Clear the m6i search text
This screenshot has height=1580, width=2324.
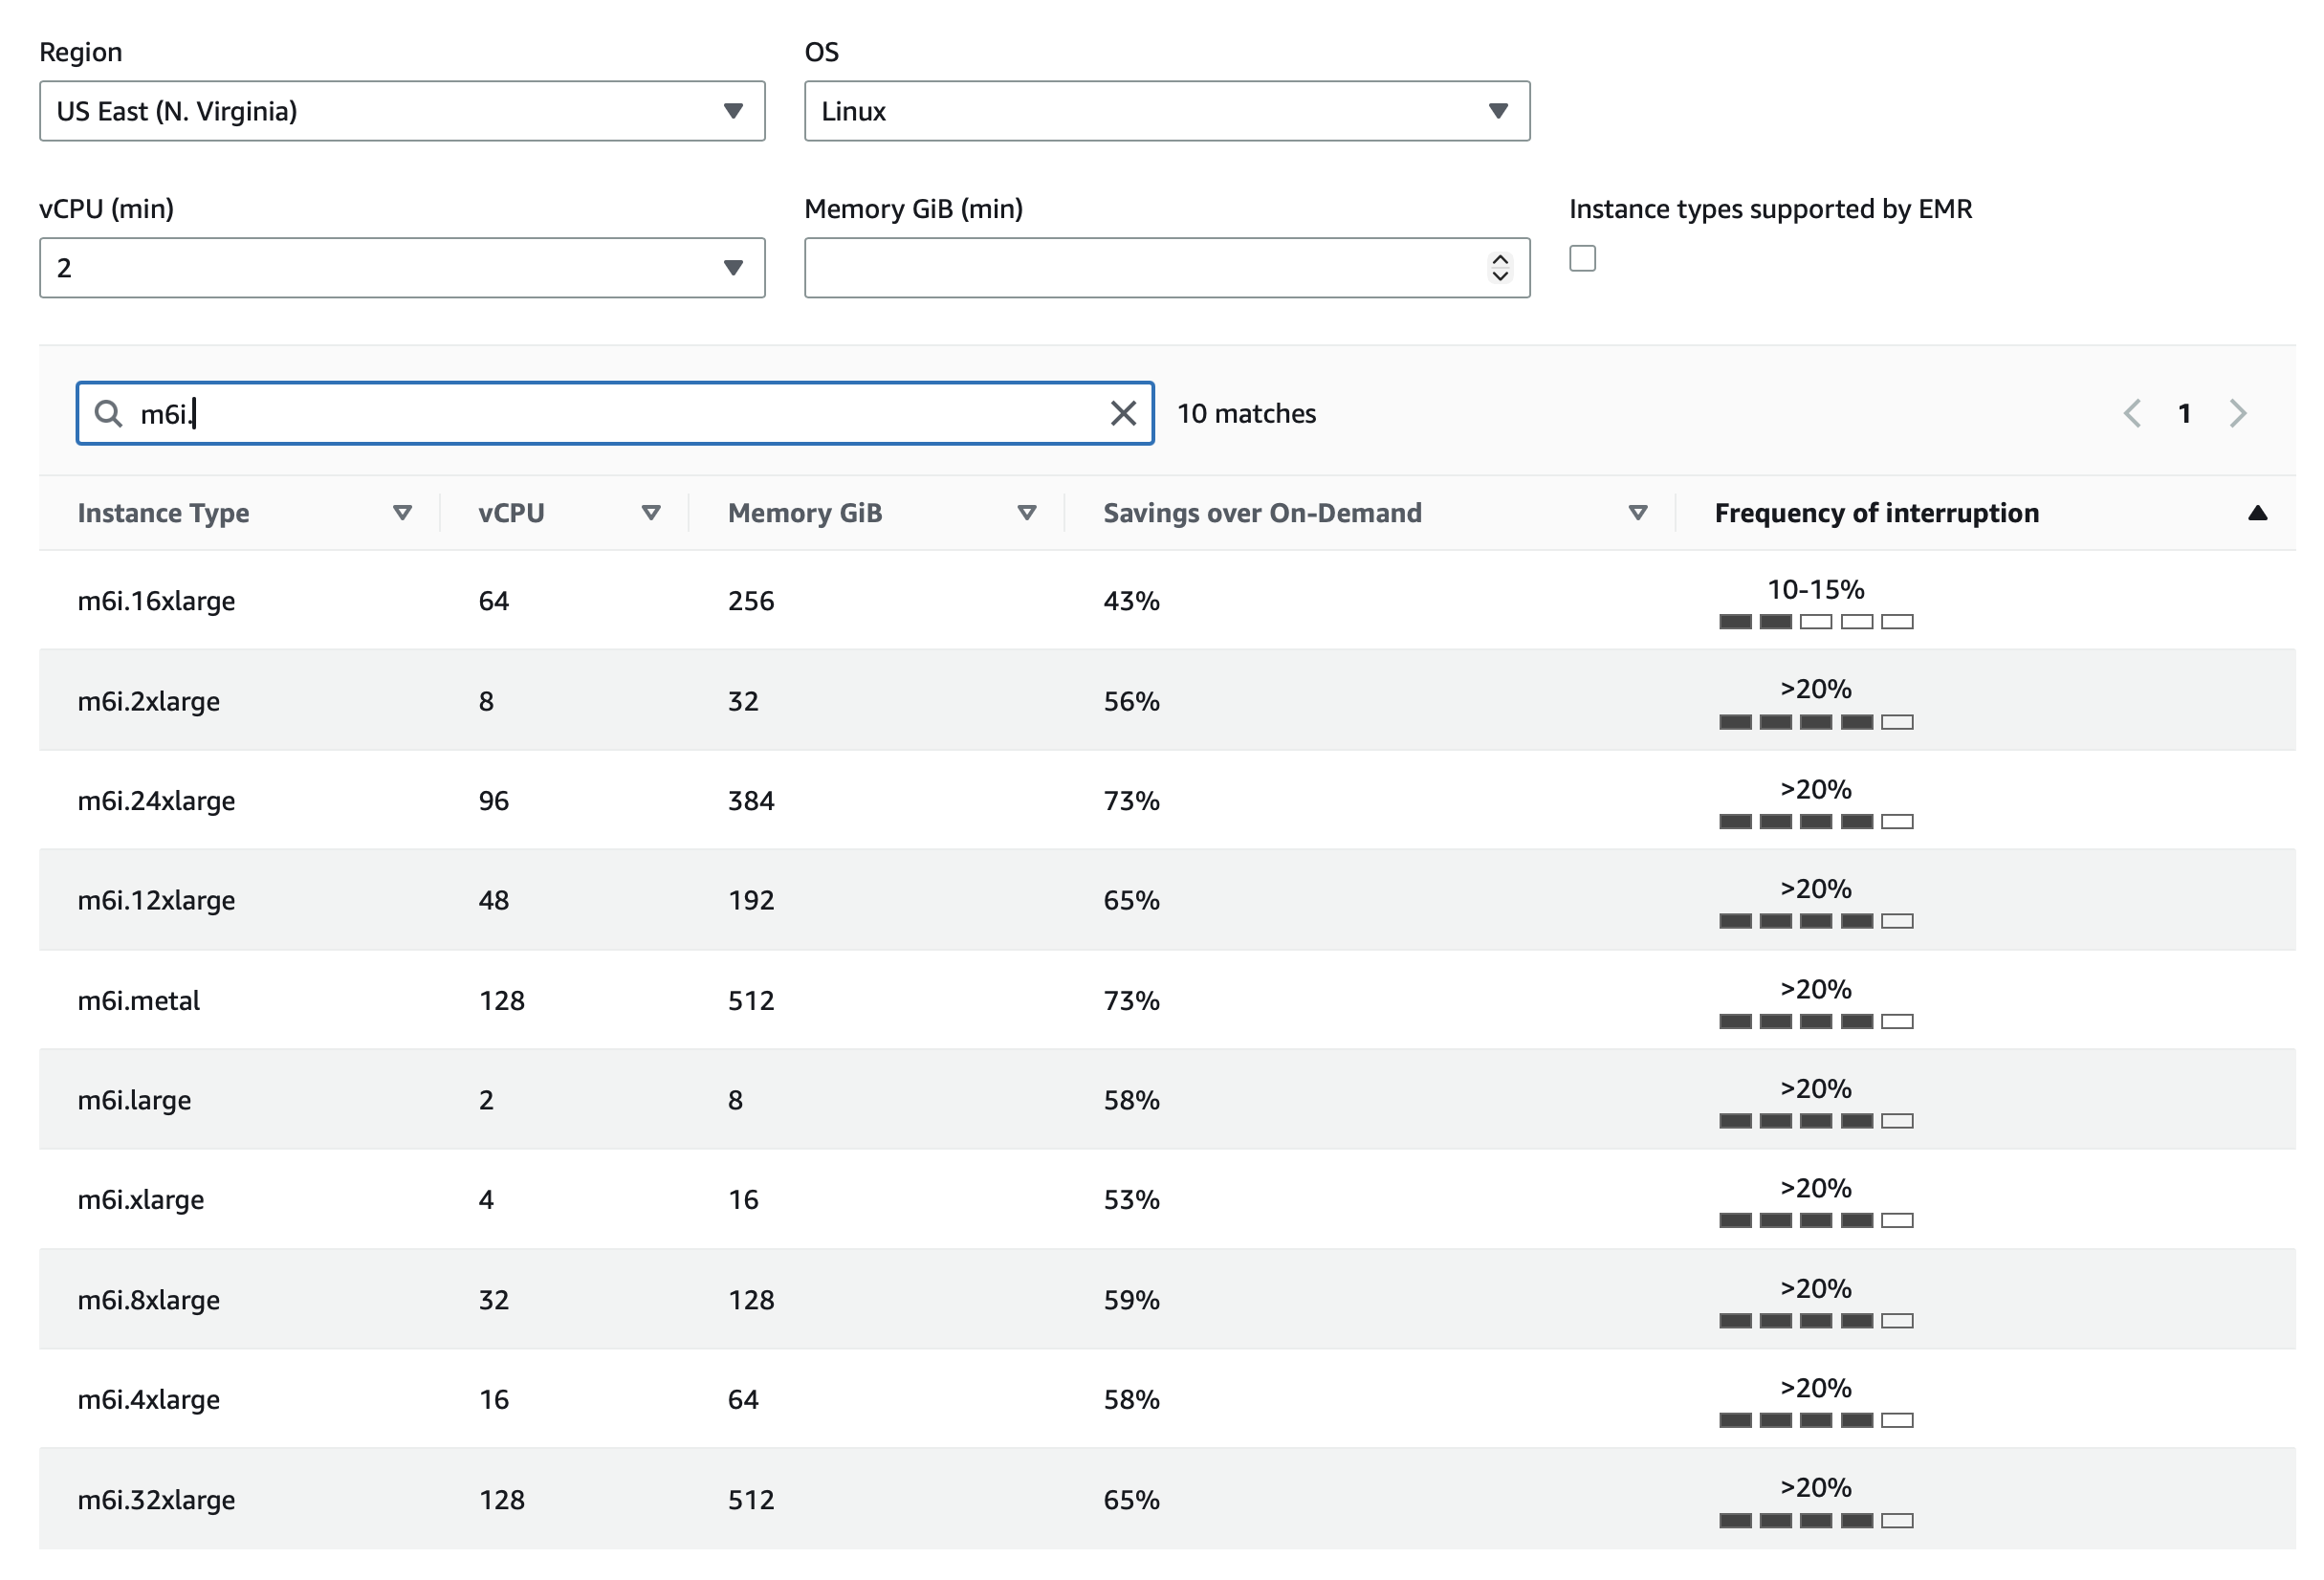[1122, 413]
